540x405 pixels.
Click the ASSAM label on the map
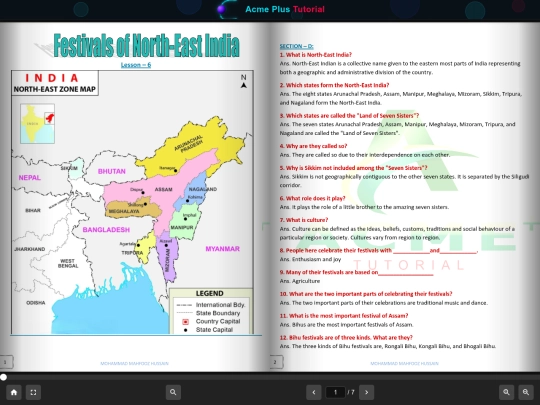(164, 189)
